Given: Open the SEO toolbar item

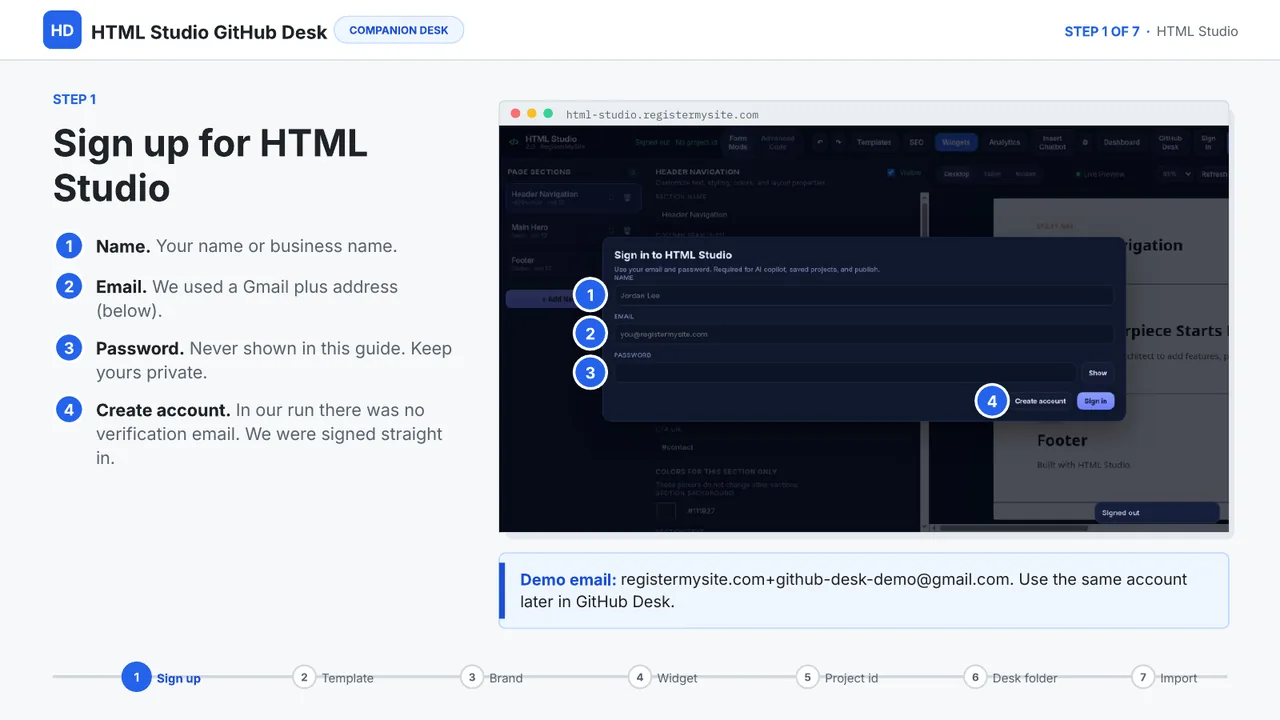Looking at the screenshot, I should tap(916, 142).
